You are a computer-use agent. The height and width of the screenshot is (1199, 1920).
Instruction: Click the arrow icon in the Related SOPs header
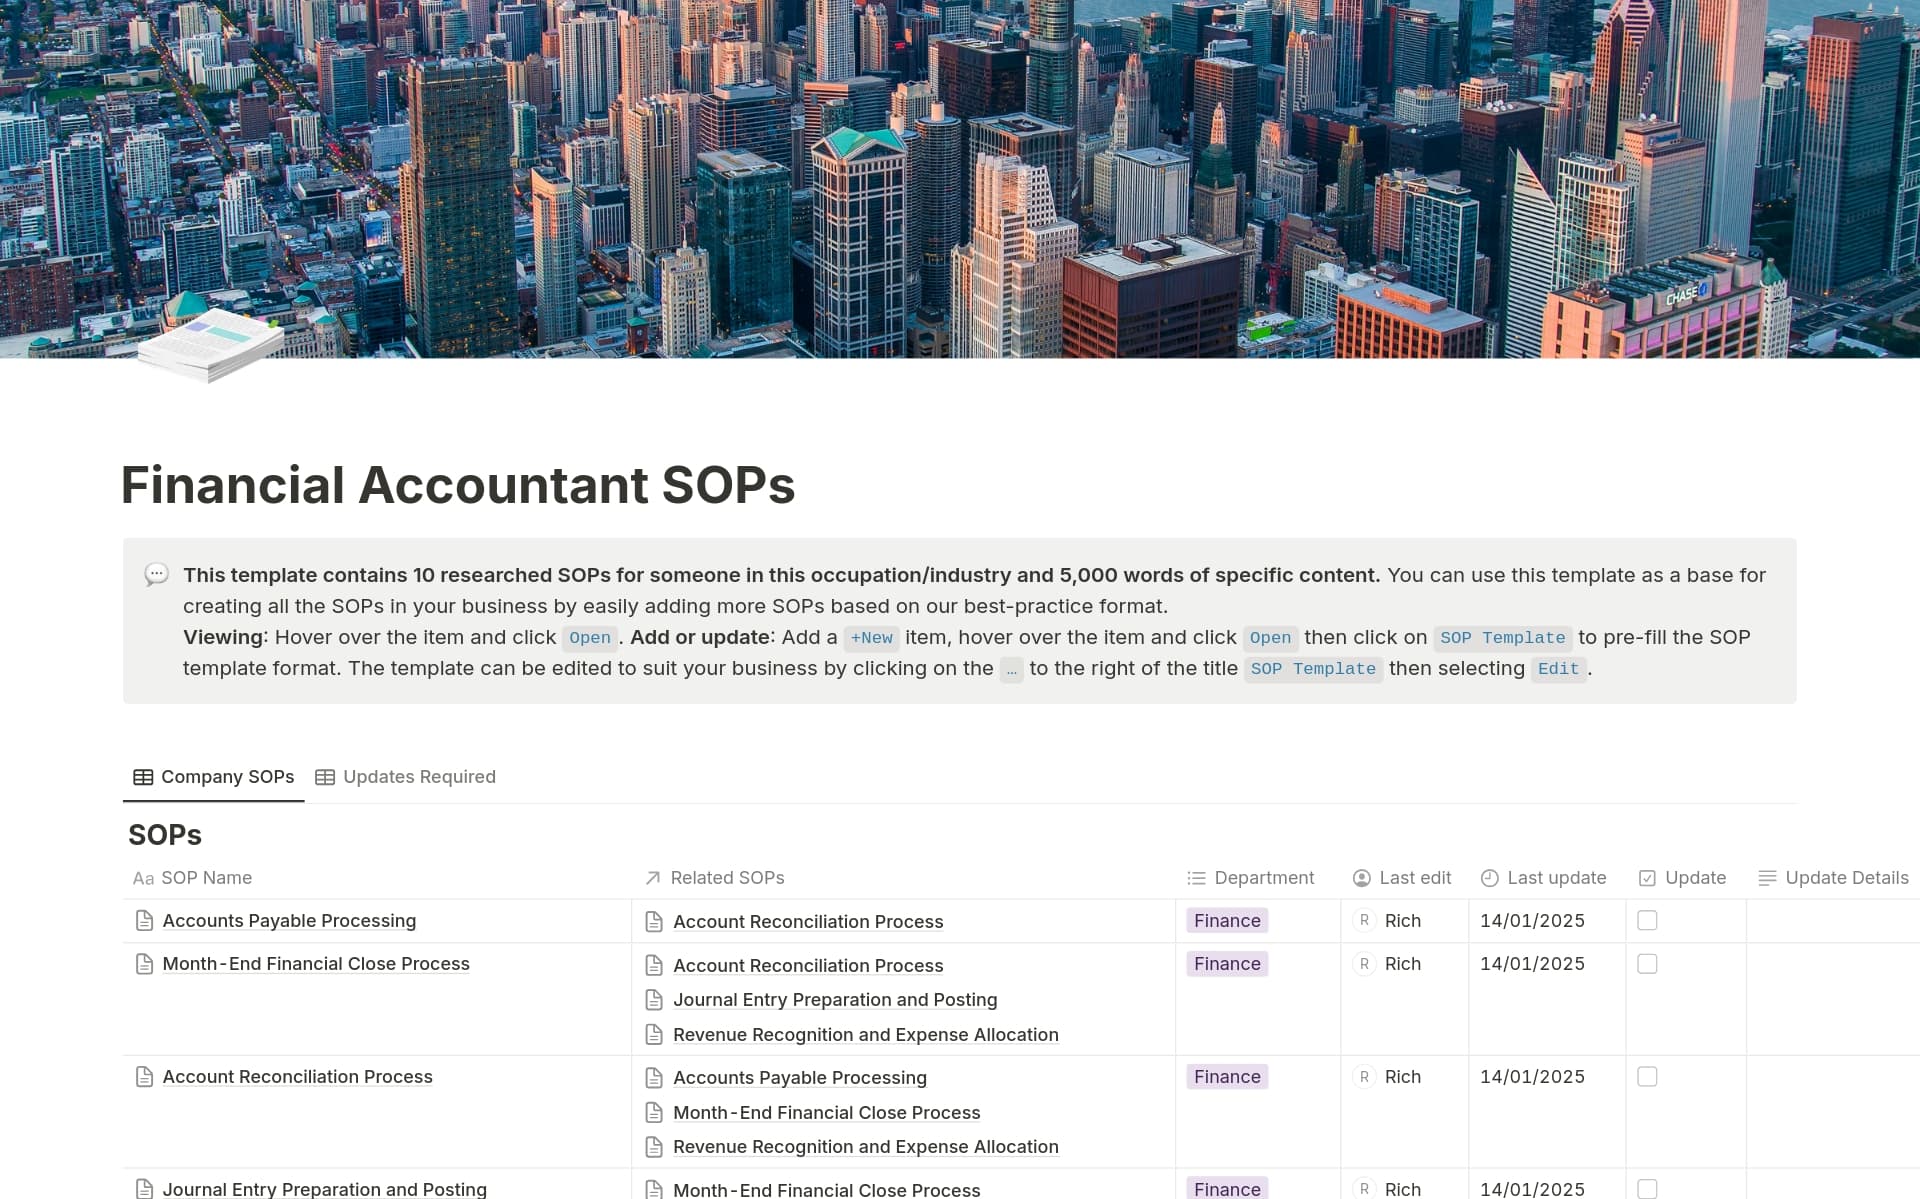(x=651, y=878)
